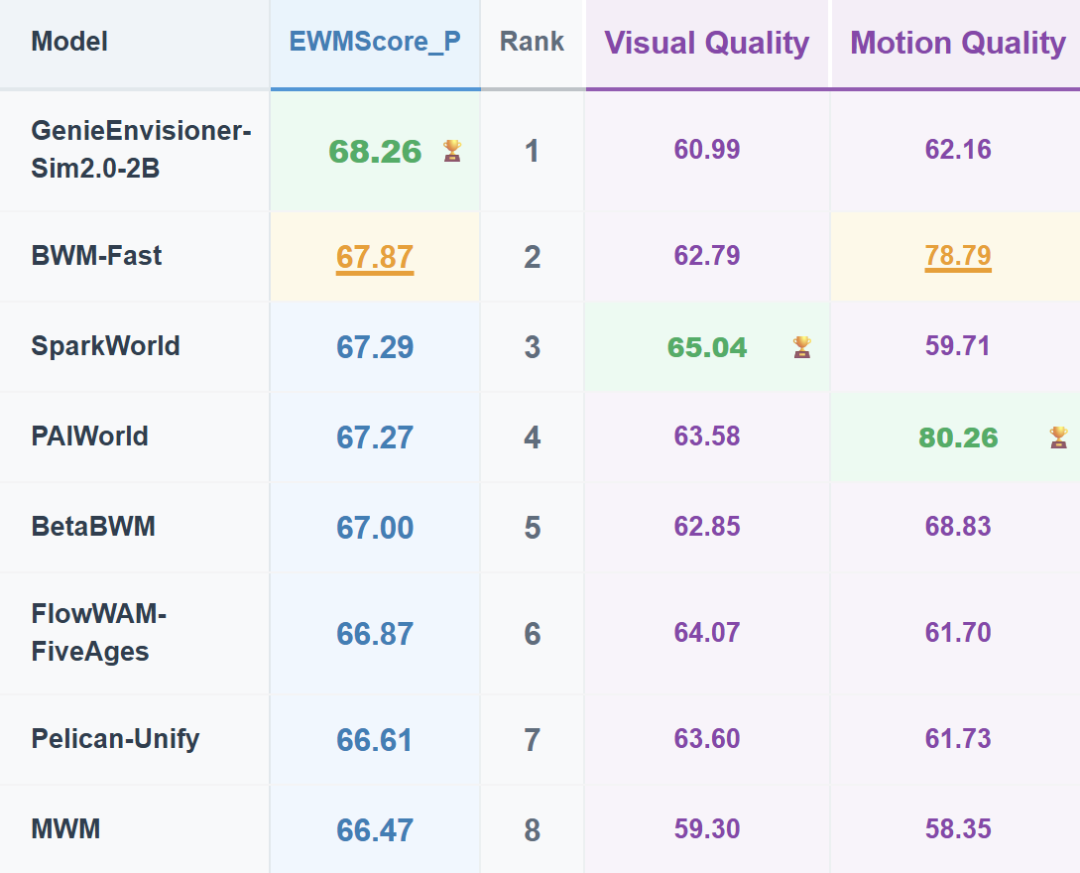This screenshot has width=1080, height=873.
Task: Click the trophy icon beside 68.26
Action: point(452,150)
